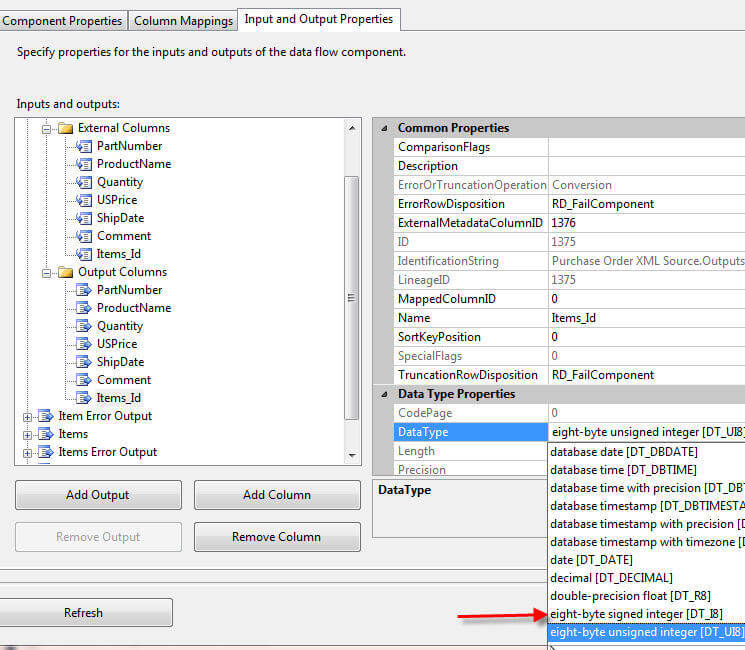Click the Refresh button
Viewport: 745px width, 650px height.
tap(84, 613)
